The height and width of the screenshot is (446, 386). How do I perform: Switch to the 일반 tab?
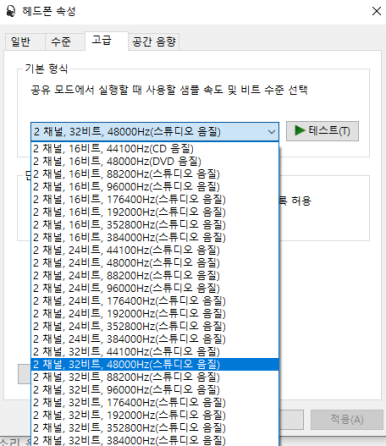[x=25, y=42]
